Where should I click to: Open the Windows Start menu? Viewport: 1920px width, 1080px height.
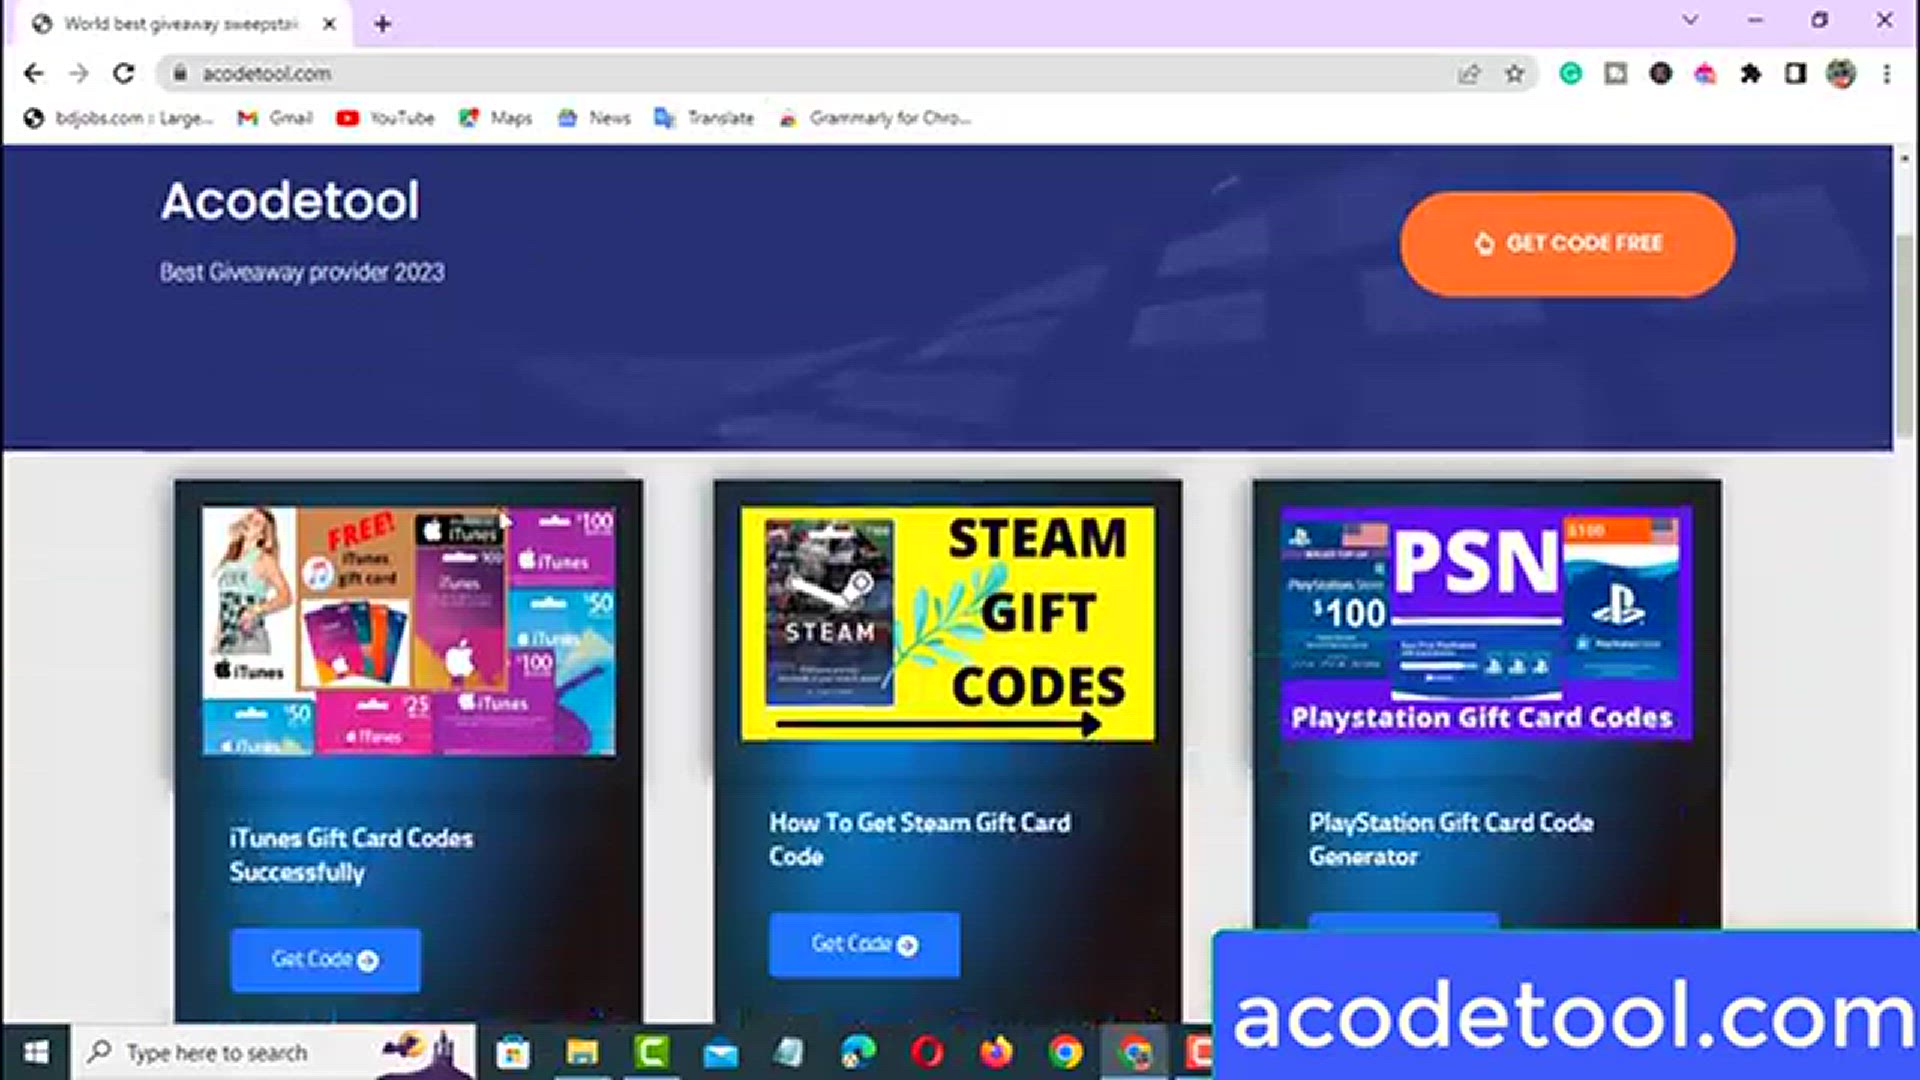pyautogui.click(x=36, y=1052)
